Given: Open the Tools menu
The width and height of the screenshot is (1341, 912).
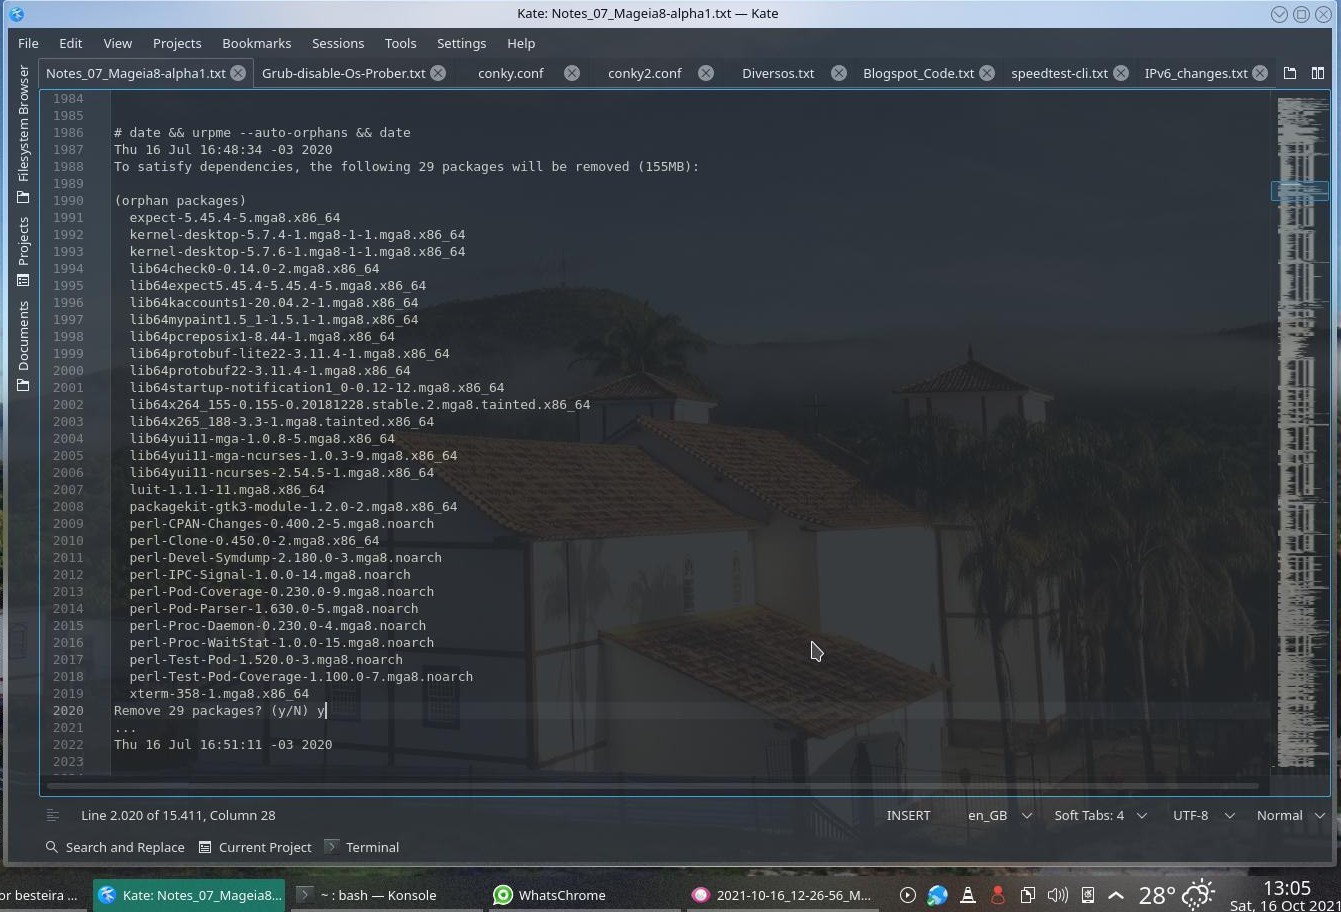Looking at the screenshot, I should point(400,43).
